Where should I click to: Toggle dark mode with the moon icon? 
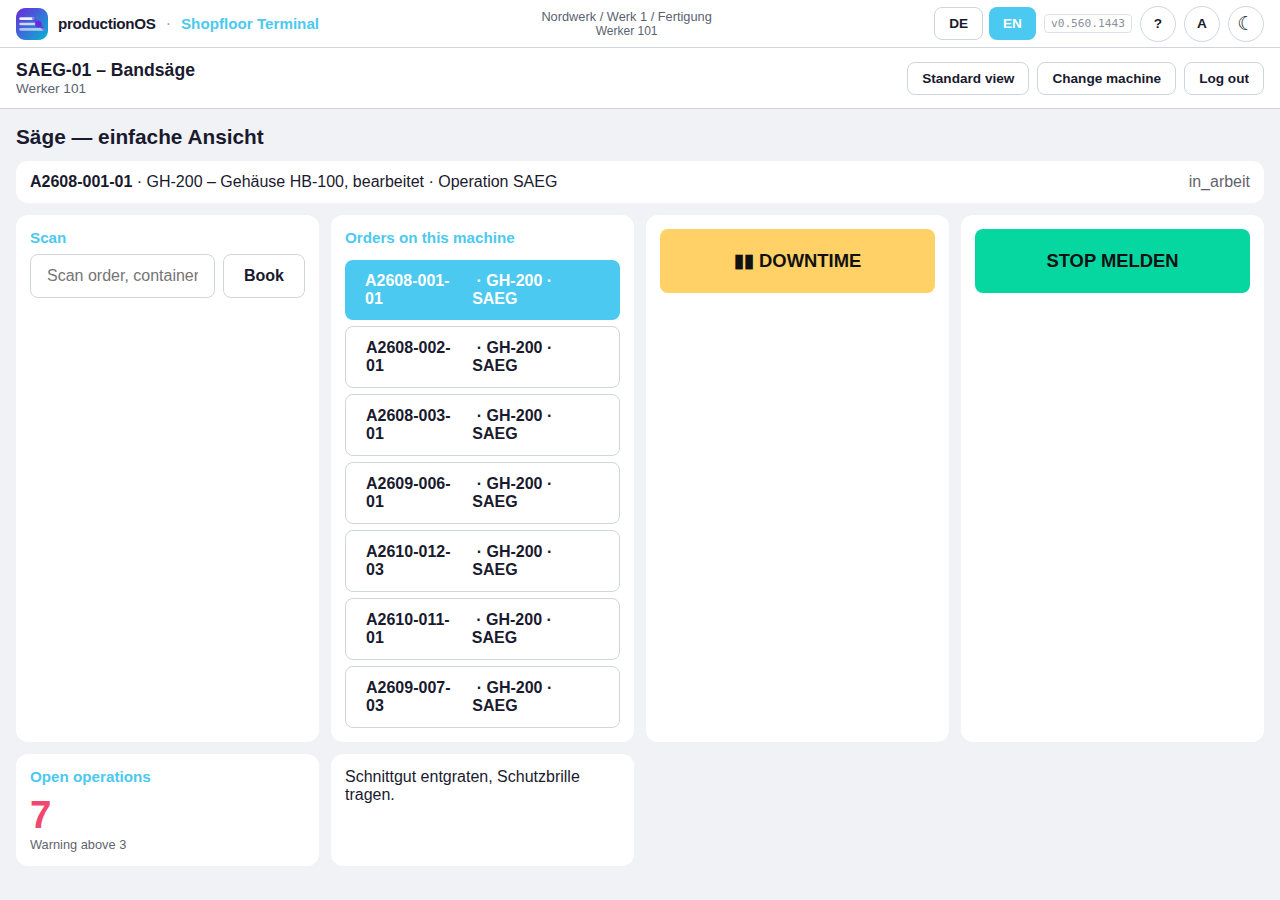click(1246, 24)
